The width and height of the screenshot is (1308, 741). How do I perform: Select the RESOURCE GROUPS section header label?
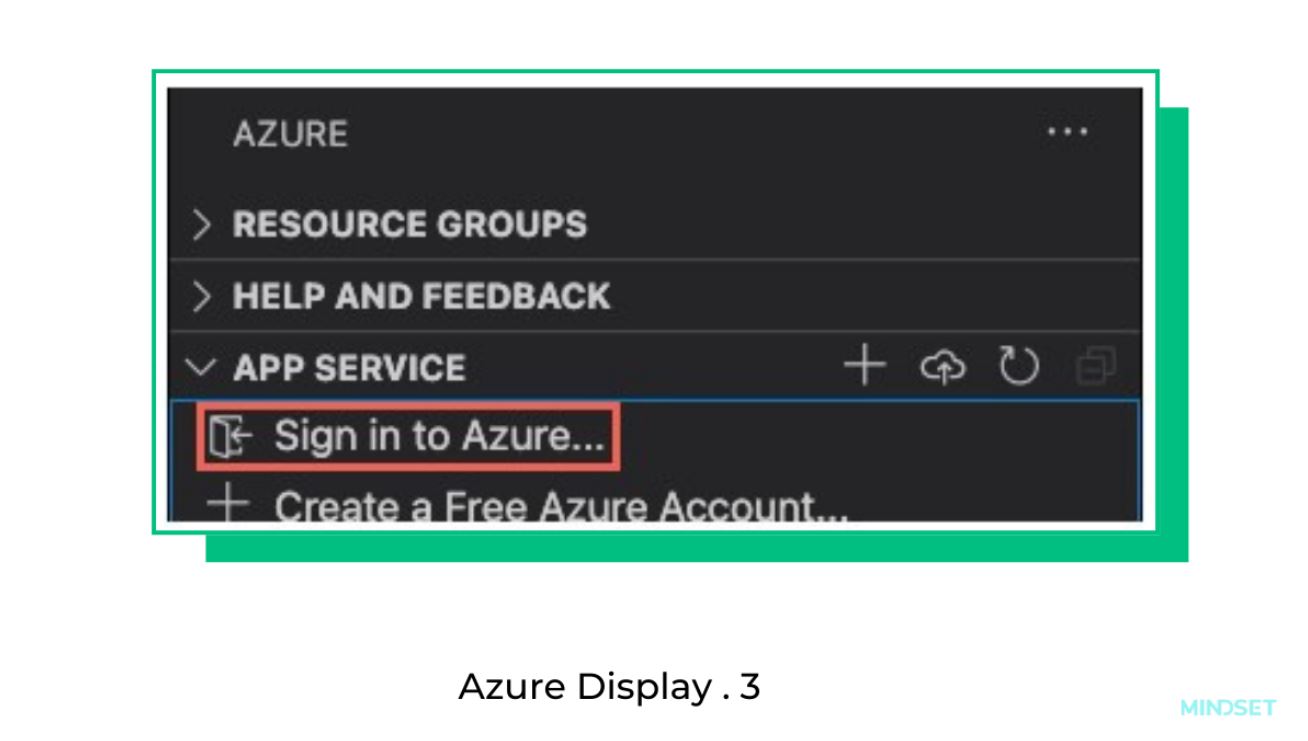point(410,224)
